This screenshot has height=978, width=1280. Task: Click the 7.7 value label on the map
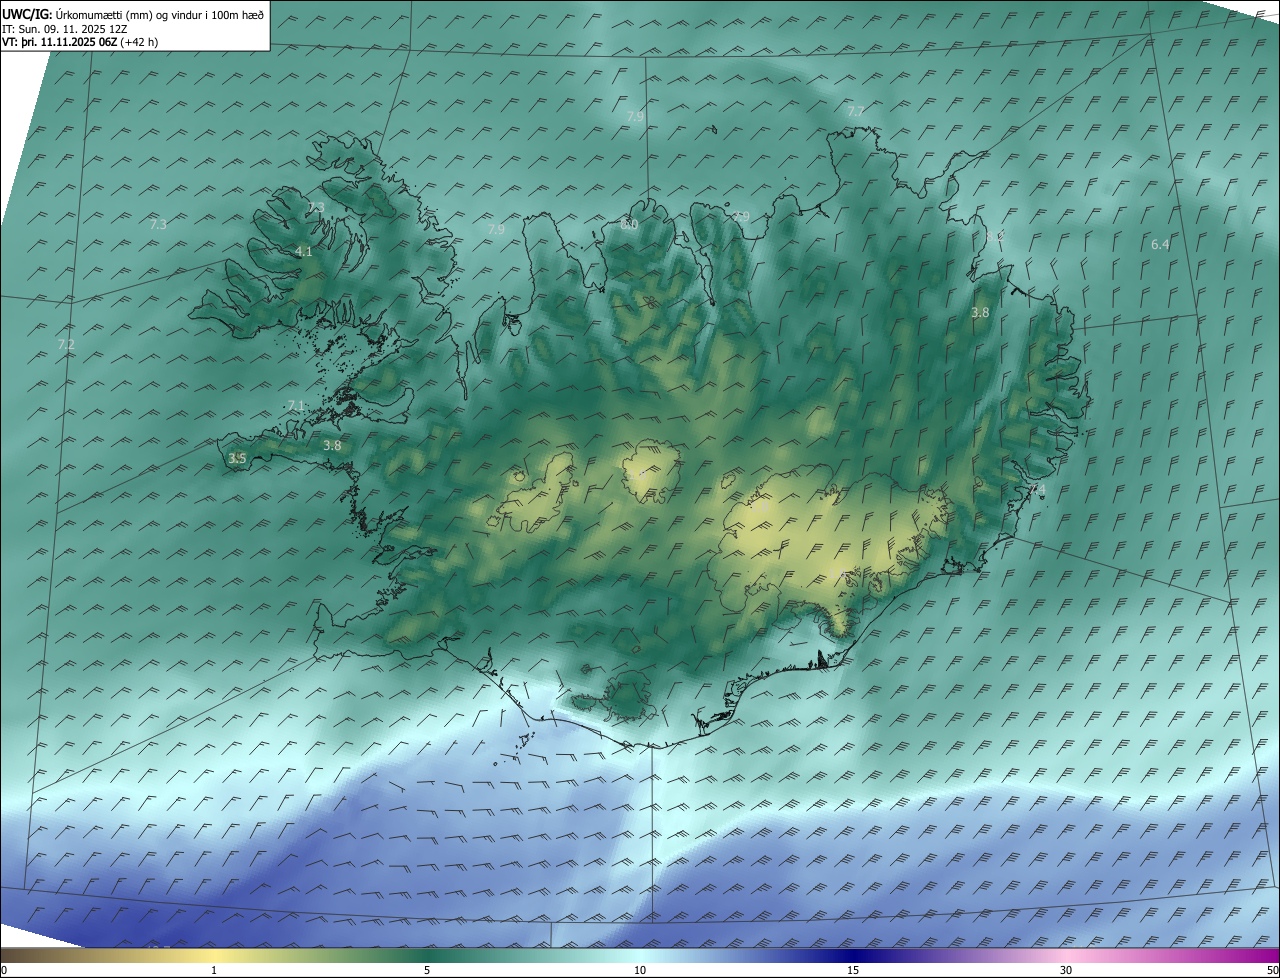(x=855, y=111)
